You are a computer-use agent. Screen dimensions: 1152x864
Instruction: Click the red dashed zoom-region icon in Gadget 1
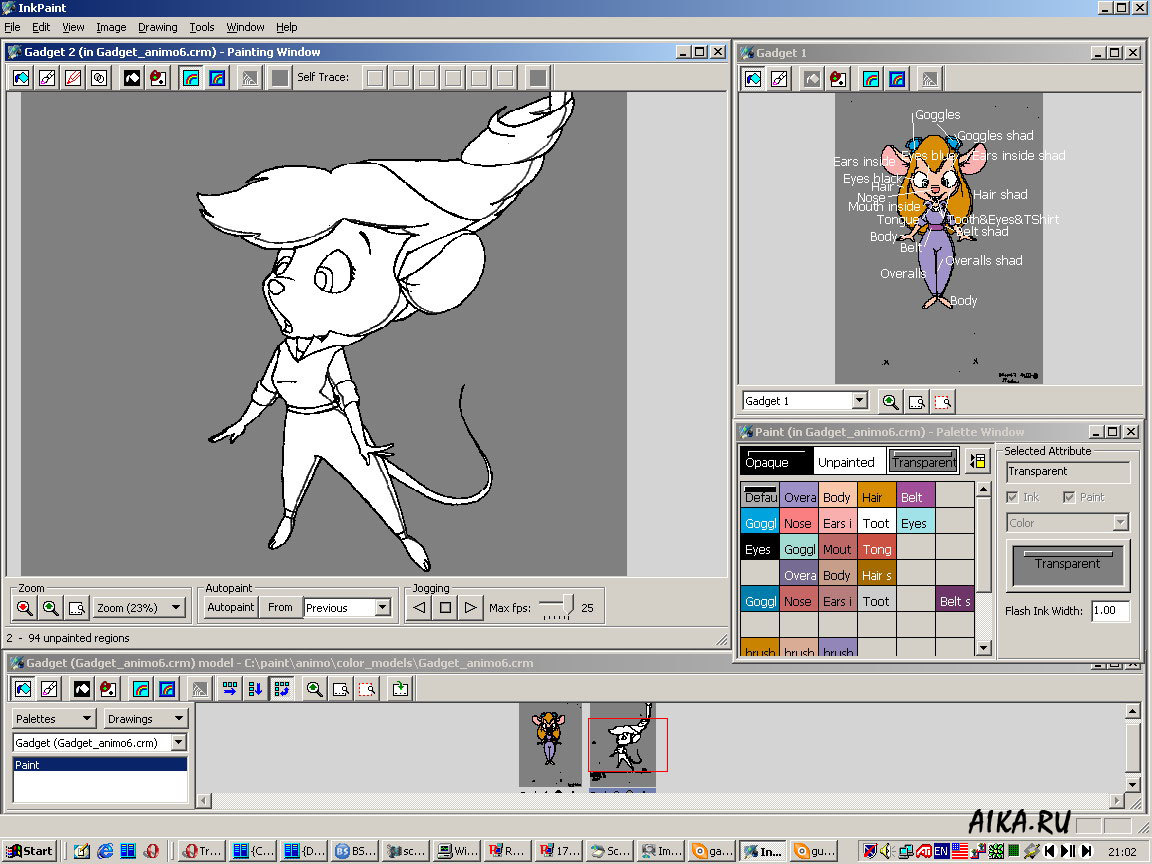[943, 402]
